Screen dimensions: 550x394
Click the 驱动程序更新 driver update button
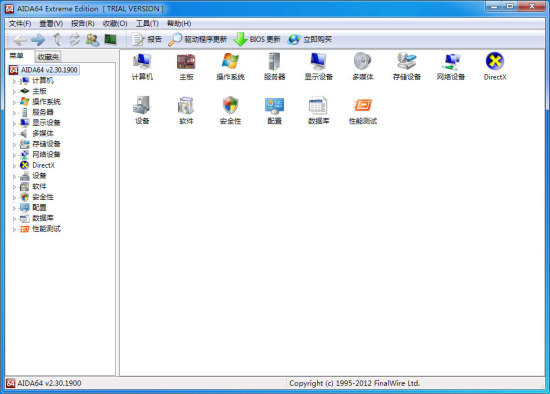point(197,39)
